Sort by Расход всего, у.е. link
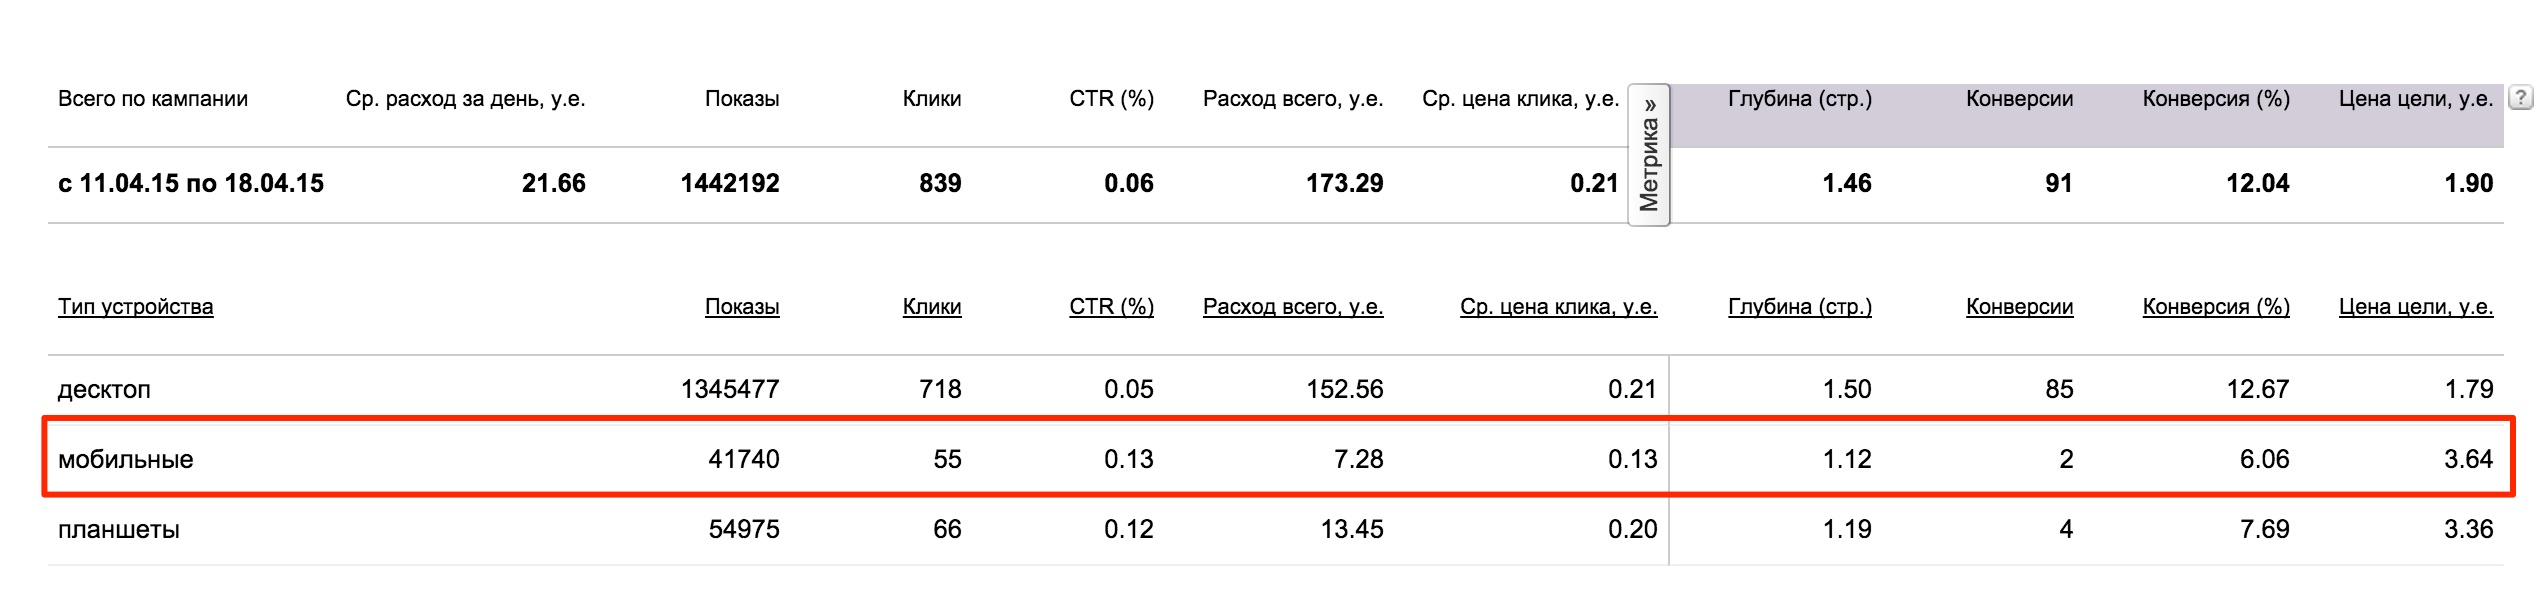 click(1293, 307)
